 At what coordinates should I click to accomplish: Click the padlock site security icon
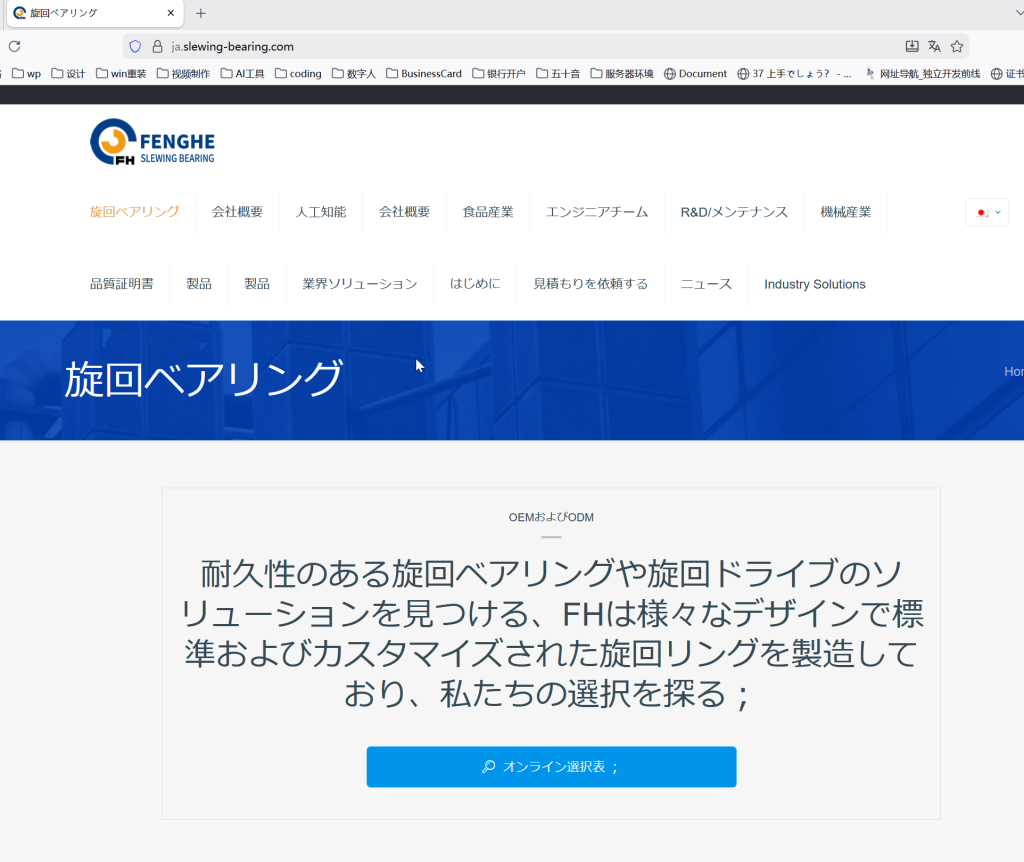[x=157, y=46]
